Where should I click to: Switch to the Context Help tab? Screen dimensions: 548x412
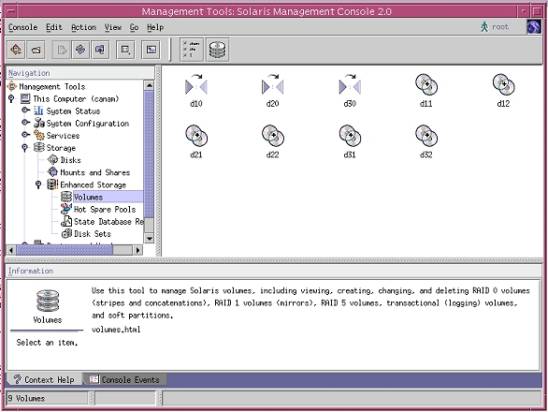coord(44,380)
